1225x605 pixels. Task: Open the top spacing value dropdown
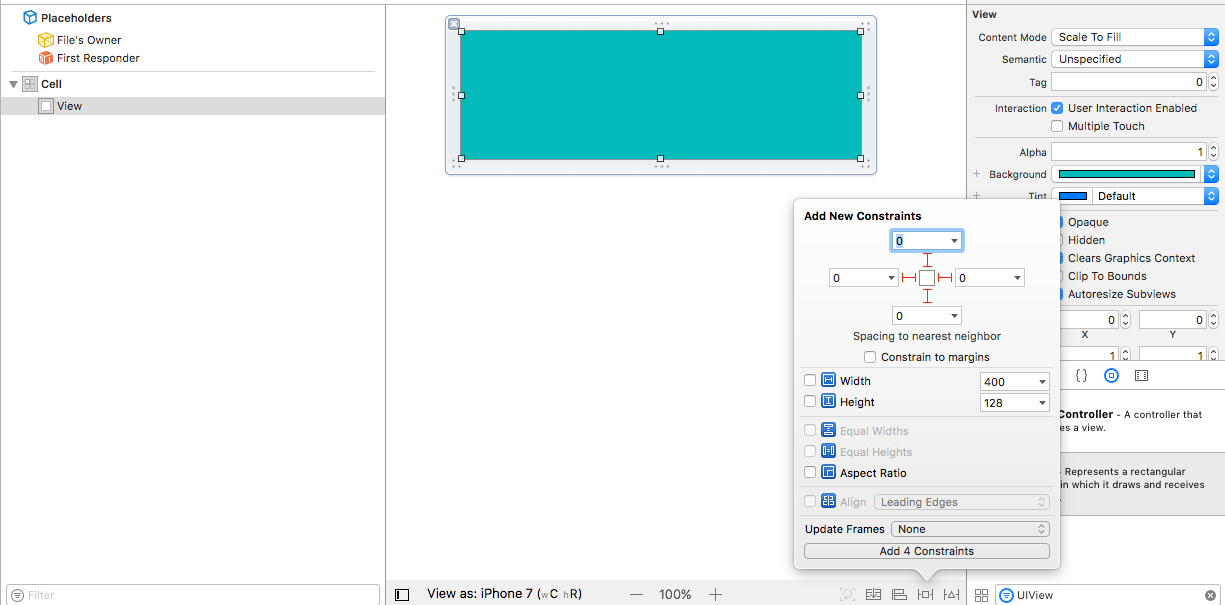(955, 241)
